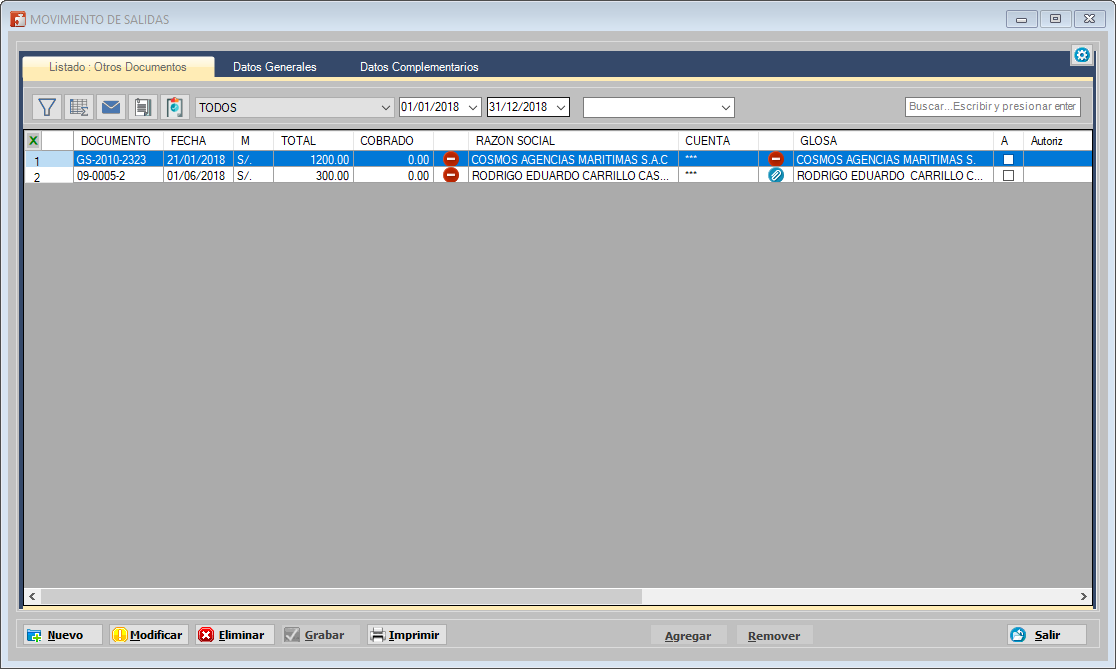Click blue attachment icon before RODRIGO glosa
The width and height of the screenshot is (1116, 669).
(776, 174)
